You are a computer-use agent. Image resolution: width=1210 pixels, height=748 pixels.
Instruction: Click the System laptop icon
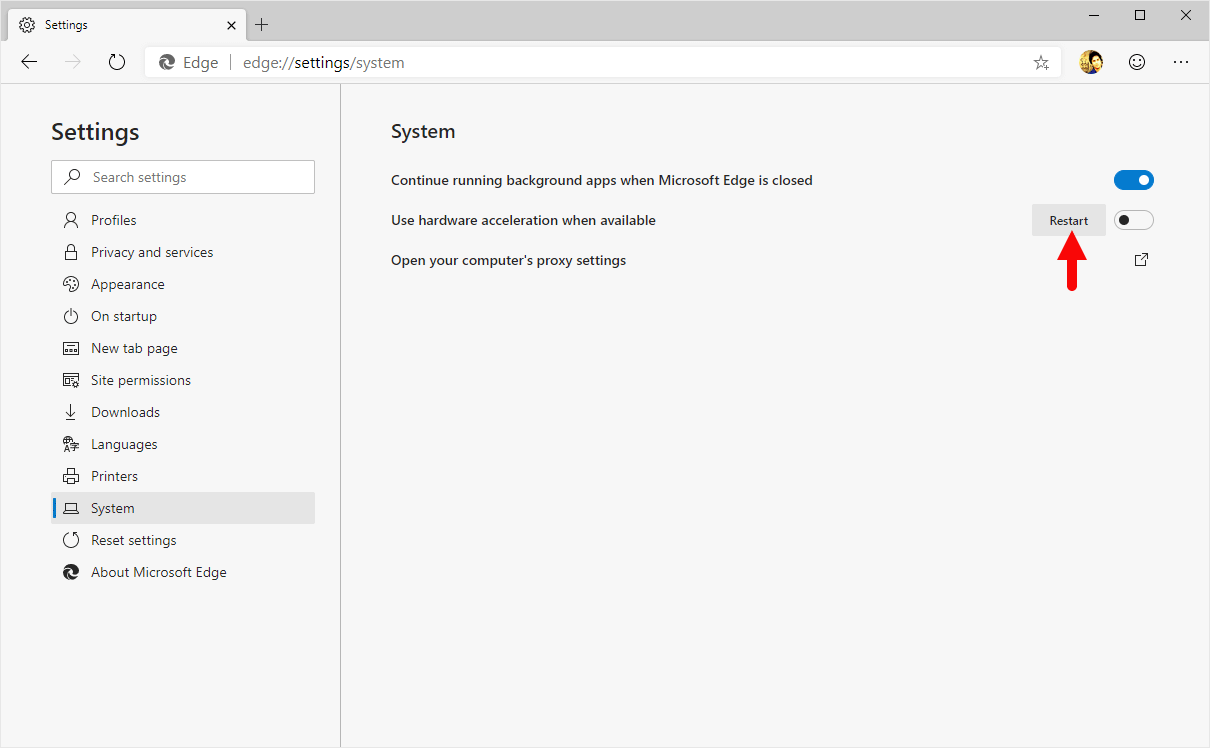pyautogui.click(x=71, y=508)
